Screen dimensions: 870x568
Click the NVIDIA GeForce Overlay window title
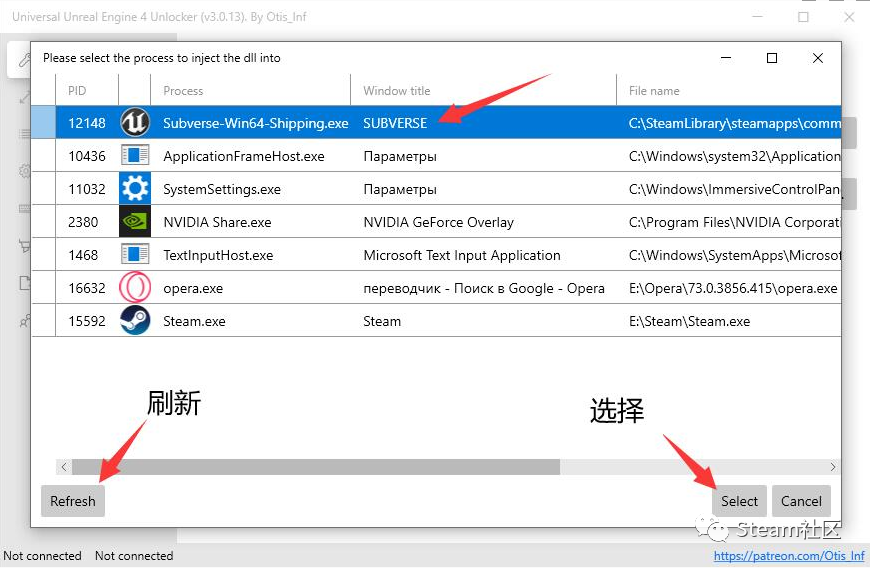[x=438, y=222]
